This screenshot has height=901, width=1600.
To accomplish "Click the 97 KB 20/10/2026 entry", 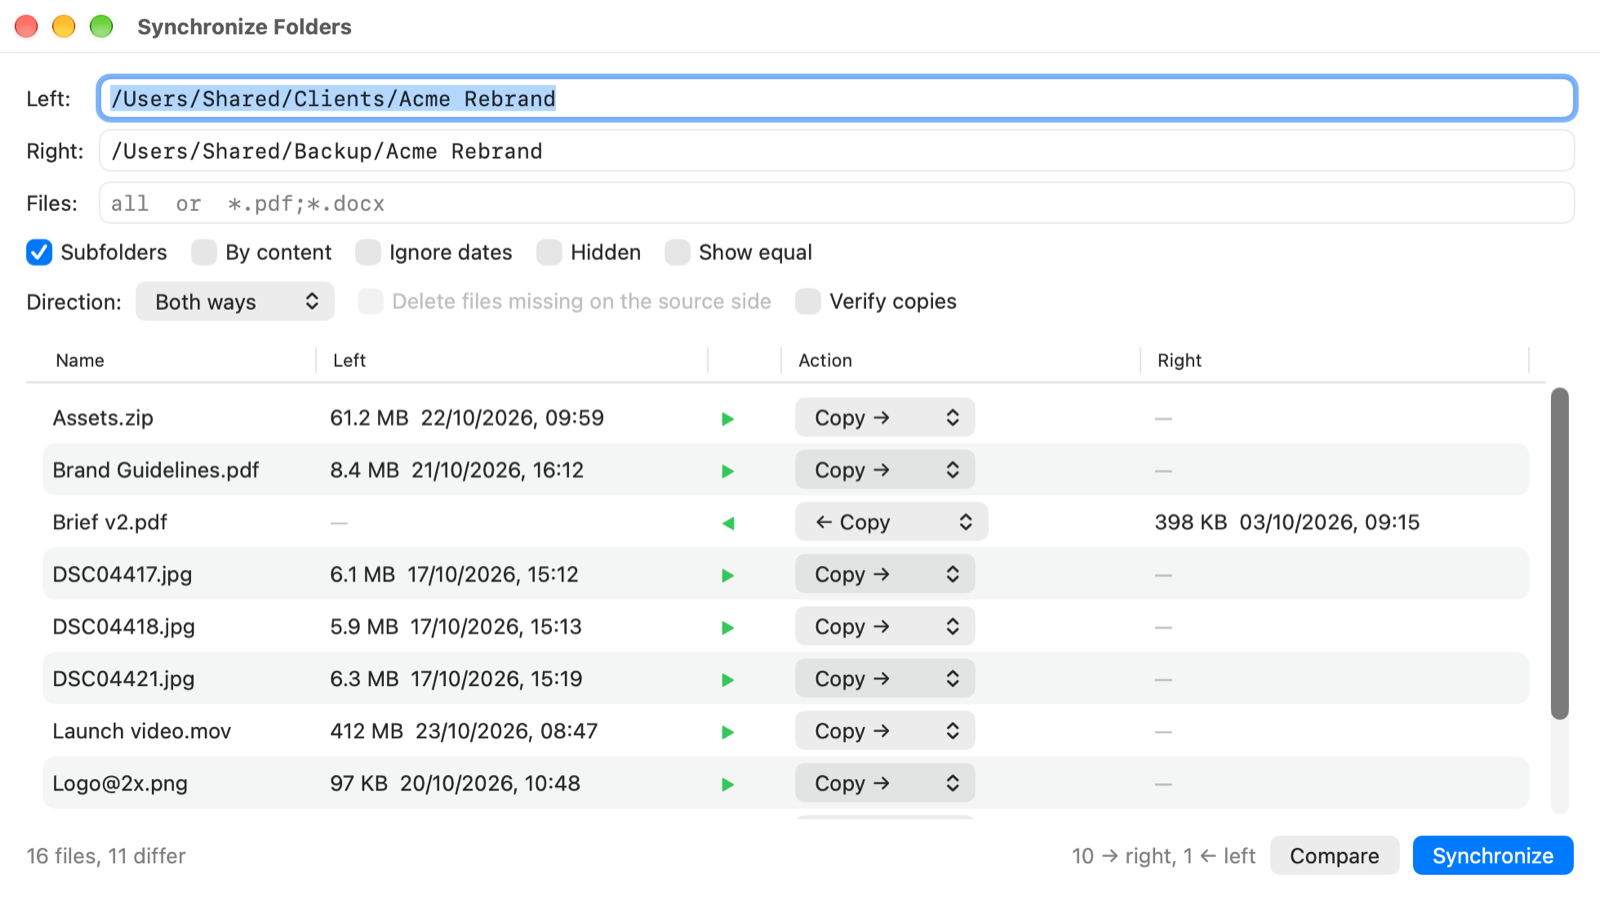I will [x=455, y=783].
